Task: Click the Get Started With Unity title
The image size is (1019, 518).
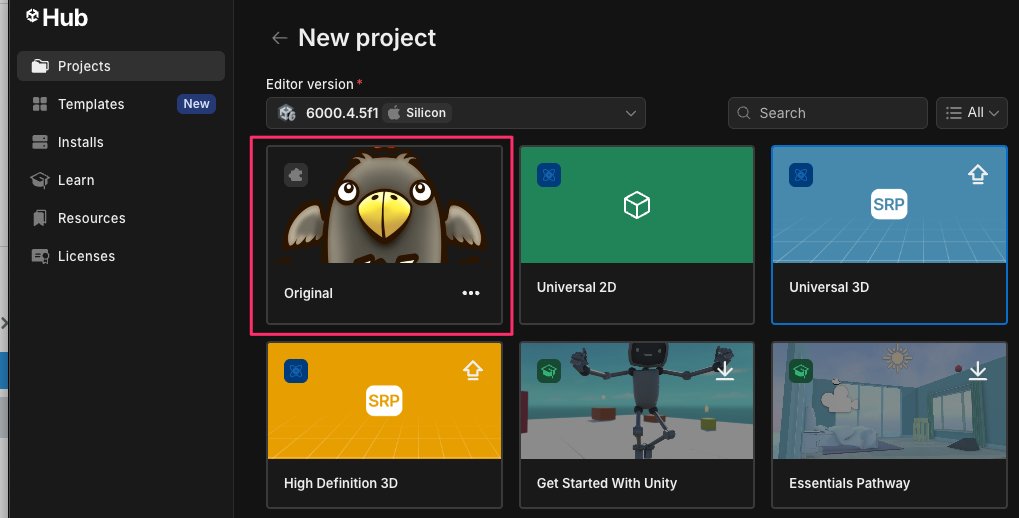Action: coord(607,484)
